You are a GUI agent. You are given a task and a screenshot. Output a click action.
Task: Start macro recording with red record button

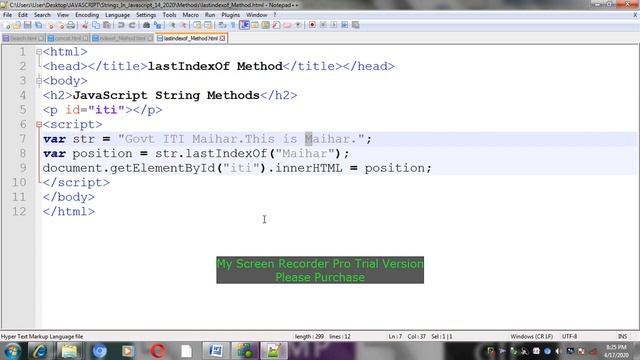tap(312, 25)
